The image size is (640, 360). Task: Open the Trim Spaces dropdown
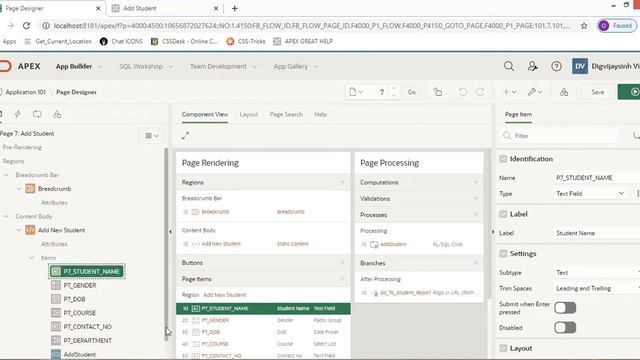pos(597,288)
